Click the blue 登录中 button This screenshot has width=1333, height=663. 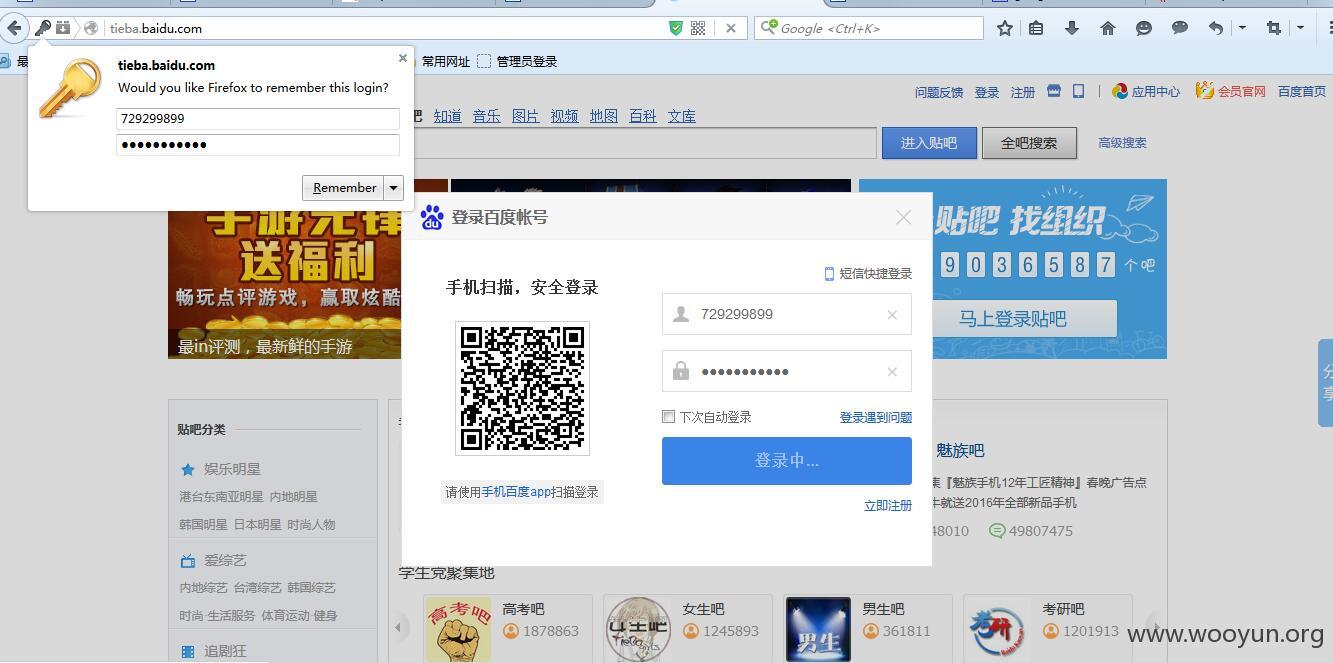click(x=787, y=461)
